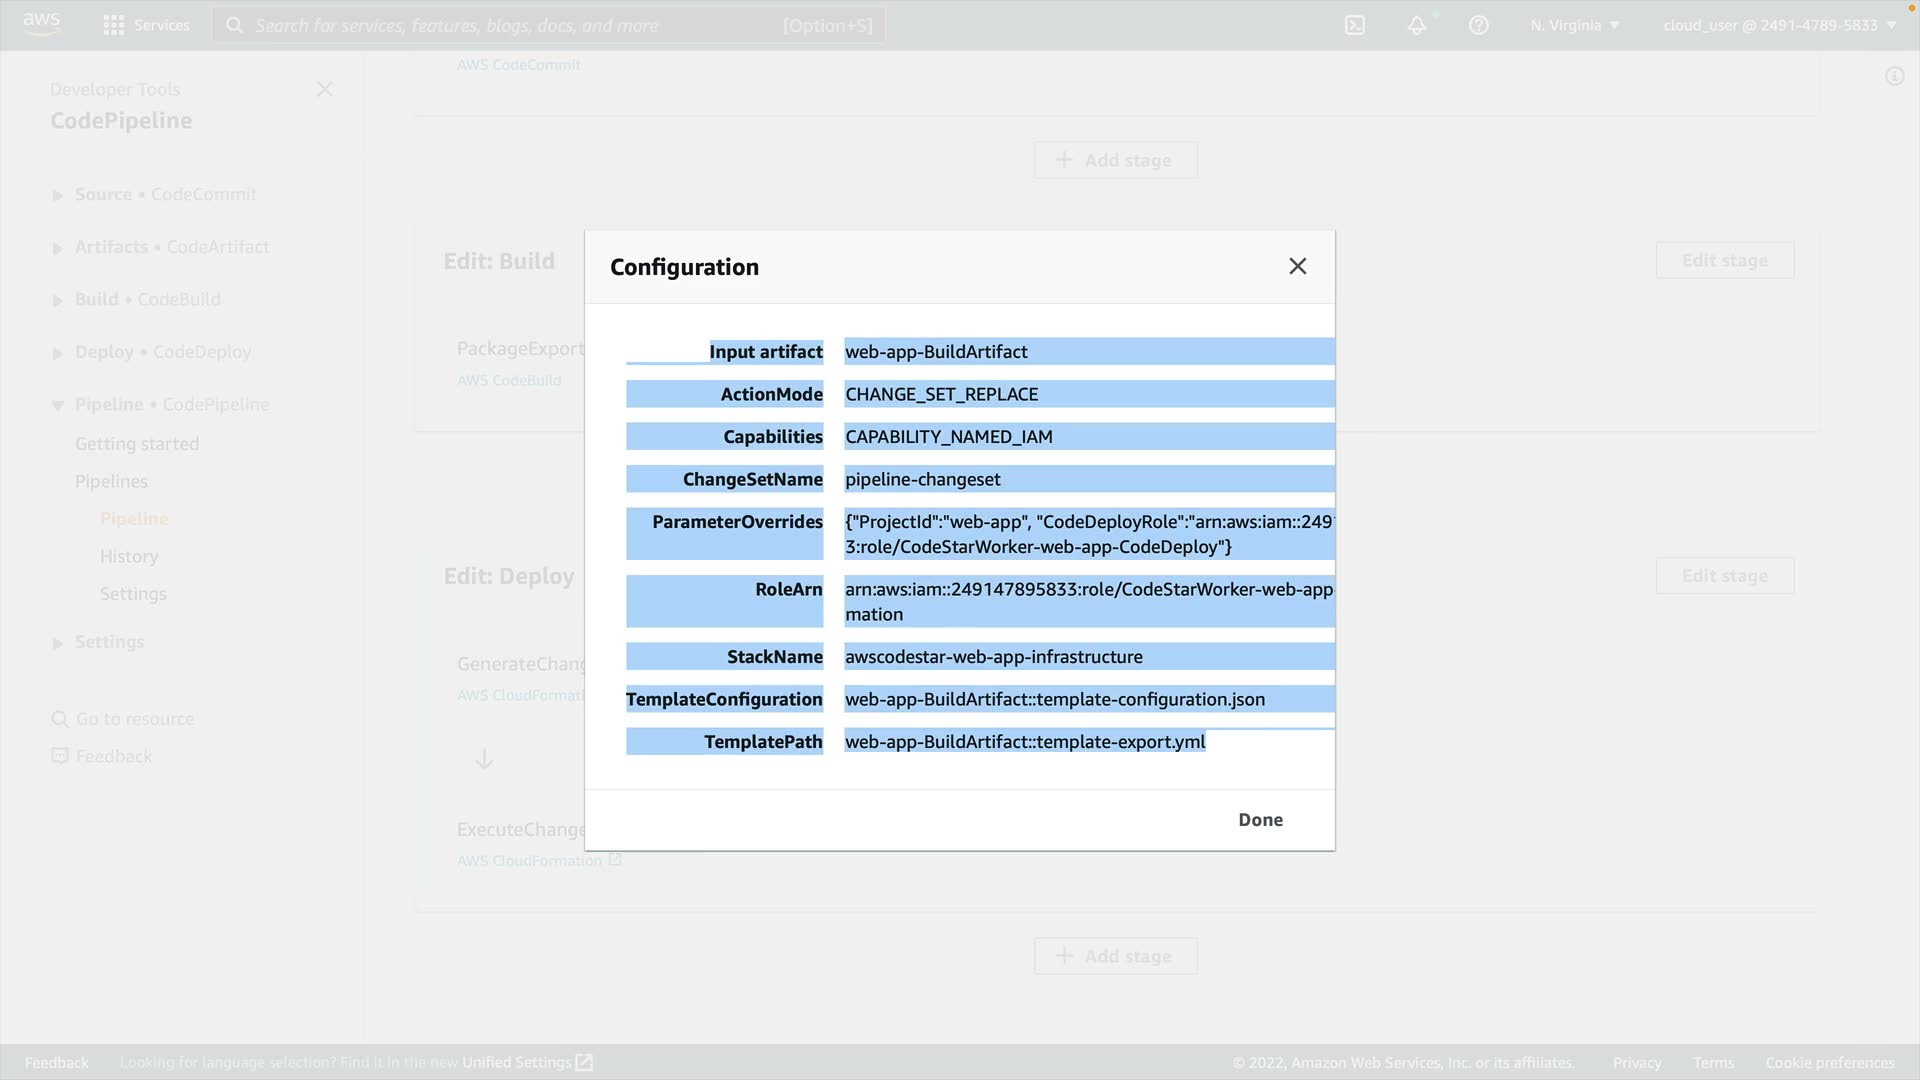Click the info panel icon
The image size is (1920, 1080).
coord(1894,76)
